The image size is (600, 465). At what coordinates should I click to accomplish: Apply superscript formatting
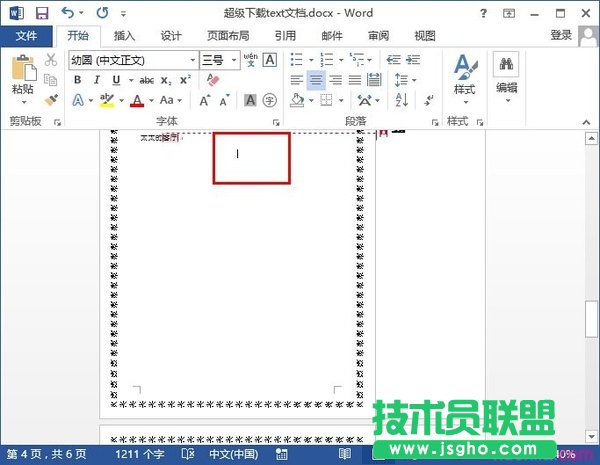[185, 80]
